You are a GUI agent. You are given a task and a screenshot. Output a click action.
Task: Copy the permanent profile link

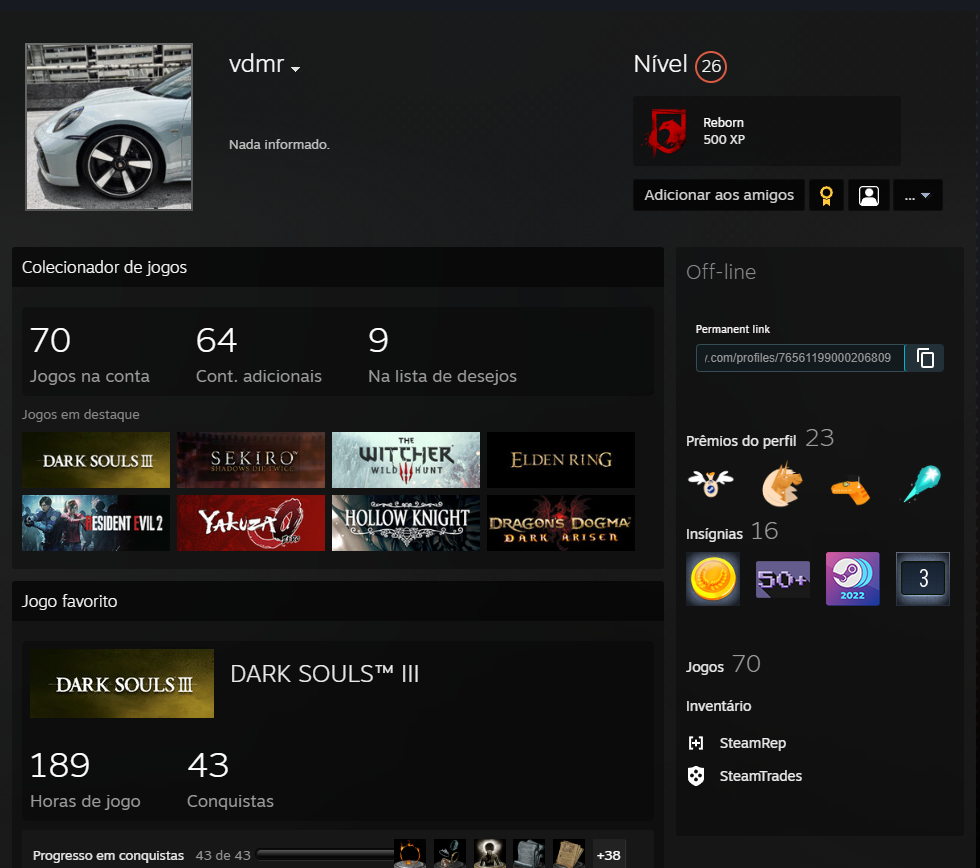[x=924, y=358]
